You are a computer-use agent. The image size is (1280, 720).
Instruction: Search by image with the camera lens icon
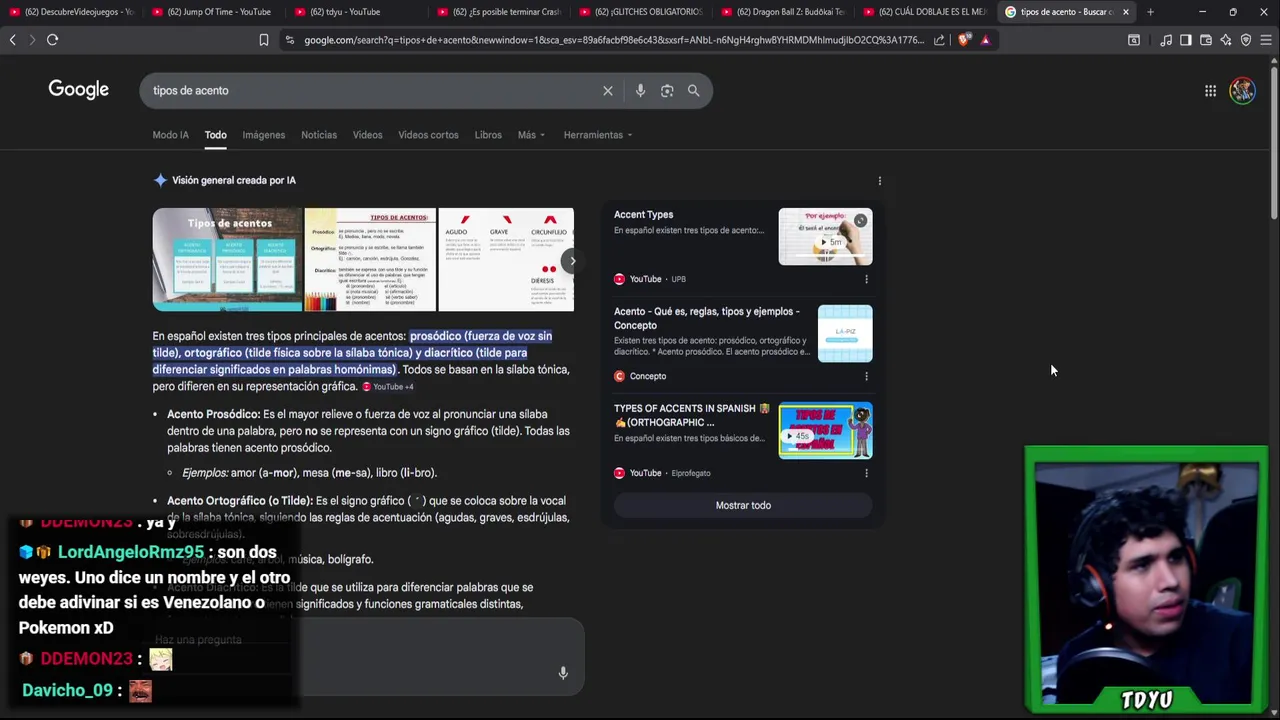[x=667, y=91]
